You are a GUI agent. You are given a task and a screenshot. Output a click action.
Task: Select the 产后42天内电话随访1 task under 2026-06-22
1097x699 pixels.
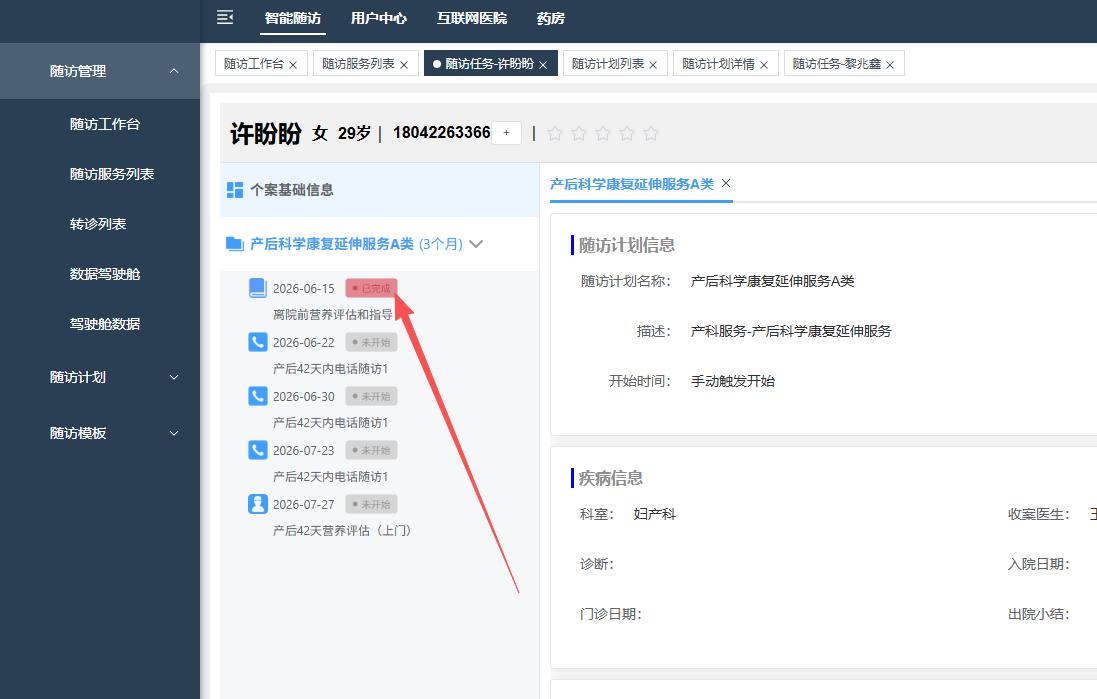coord(330,369)
